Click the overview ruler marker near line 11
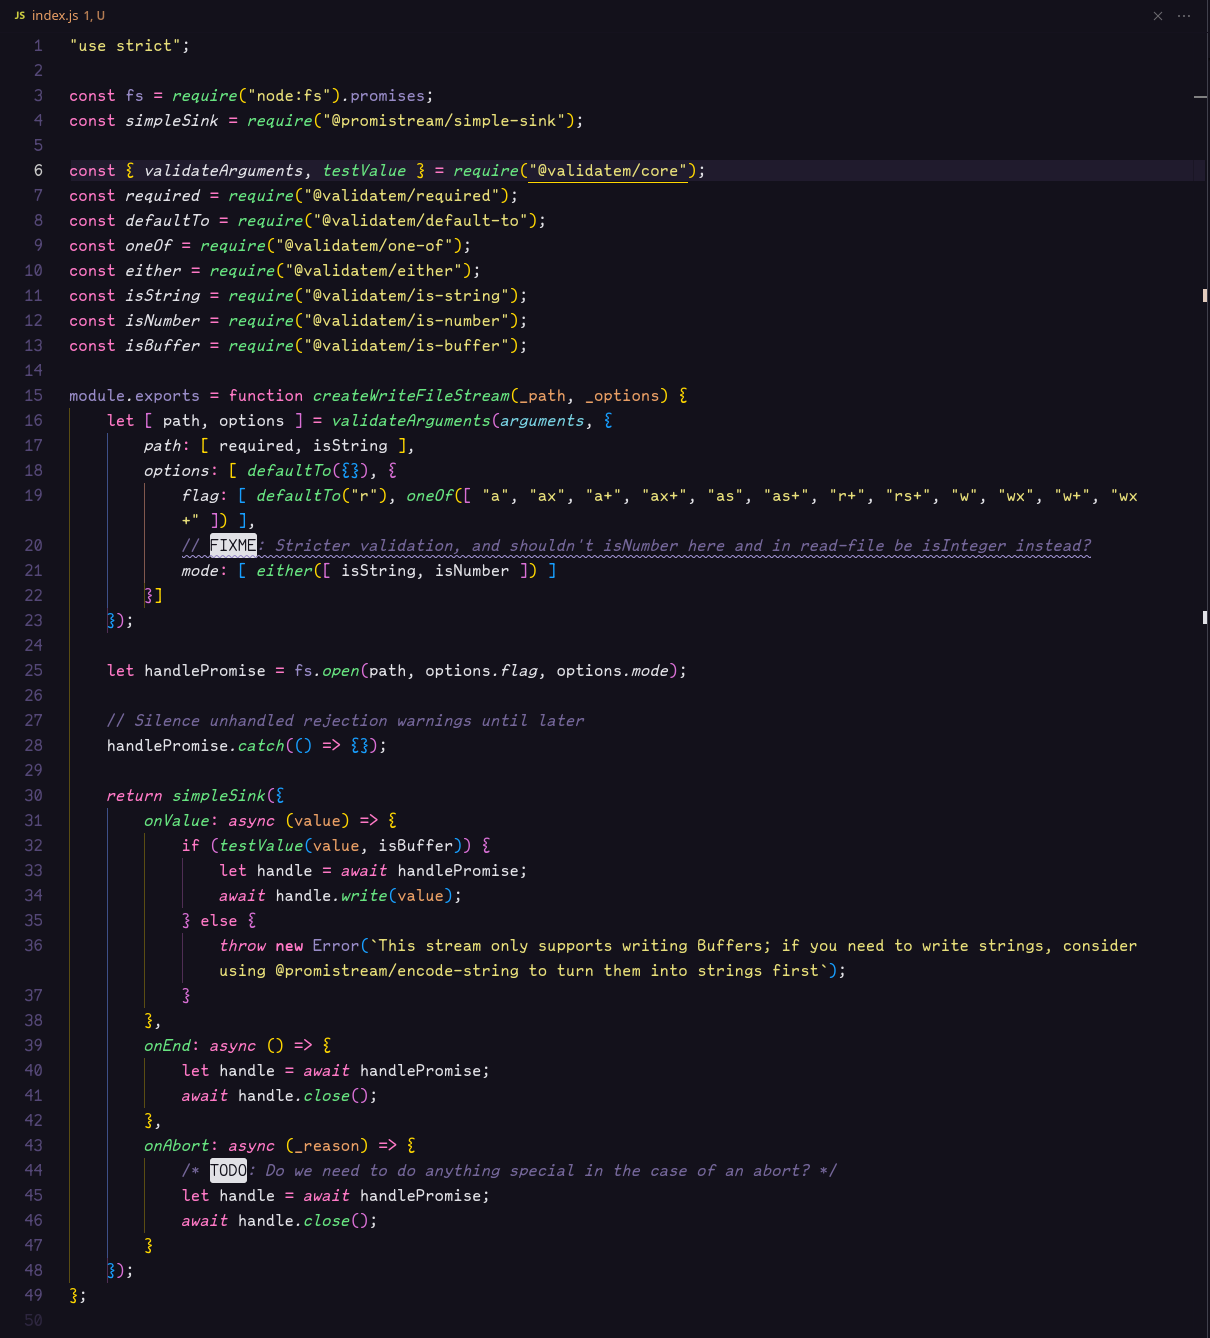 coord(1204,295)
